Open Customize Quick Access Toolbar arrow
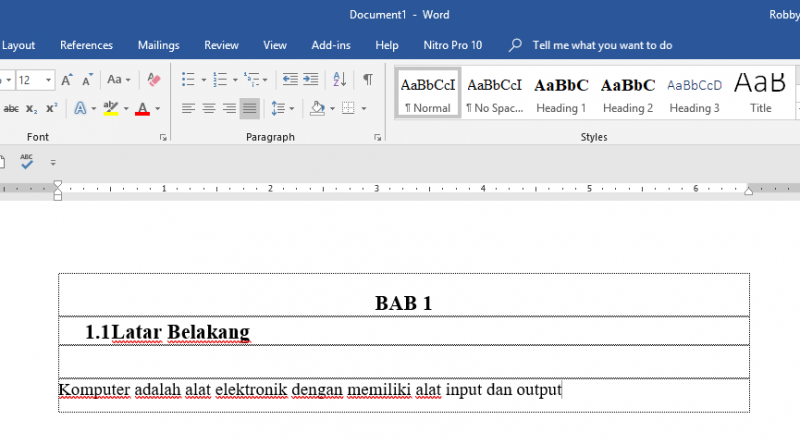The height and width of the screenshot is (445, 800). [x=53, y=163]
